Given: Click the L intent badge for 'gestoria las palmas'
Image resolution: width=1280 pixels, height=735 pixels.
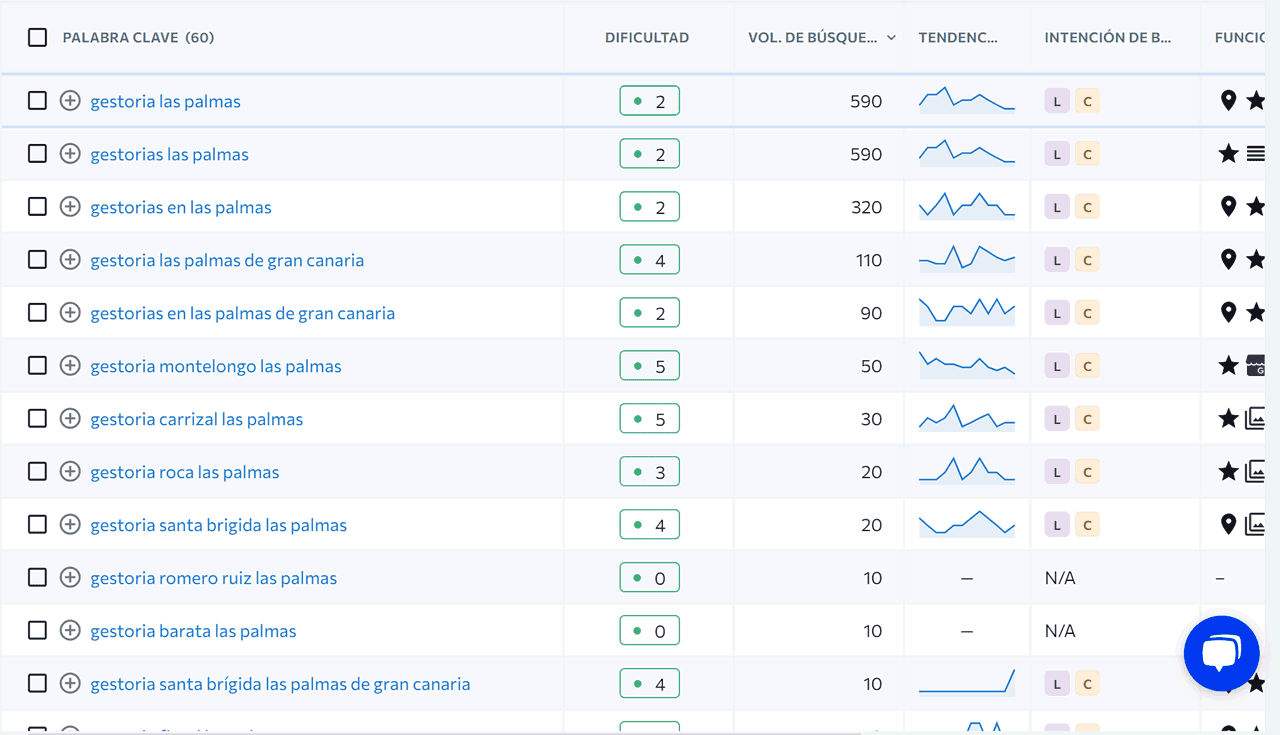Looking at the screenshot, I should [1057, 101].
